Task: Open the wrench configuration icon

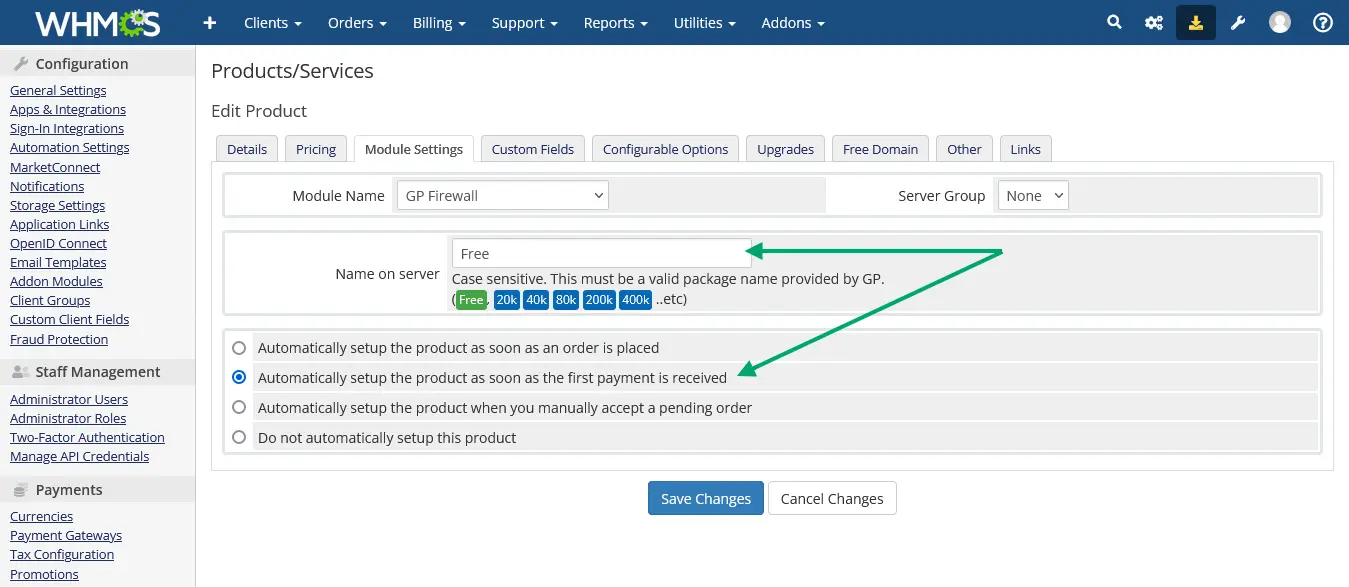Action: [x=1238, y=22]
